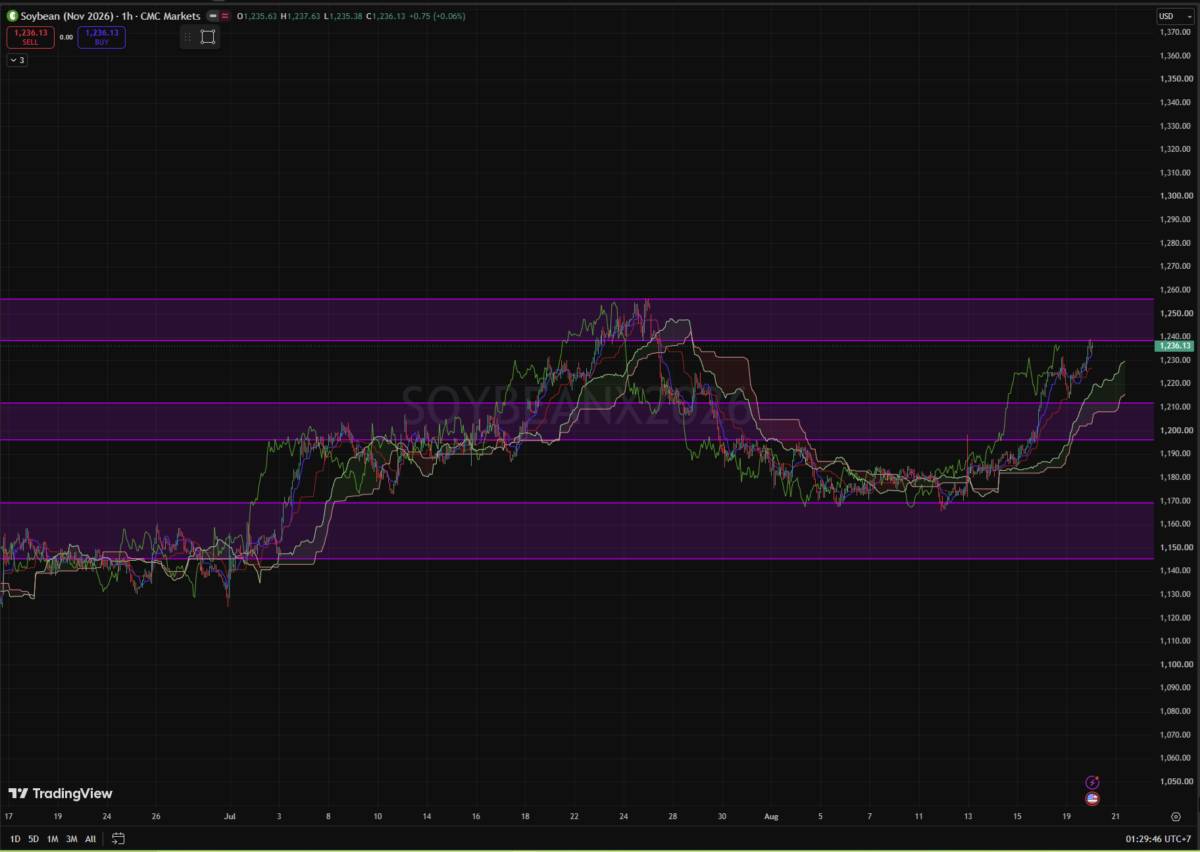
Task: Switch range to 5D
Action: coord(33,838)
